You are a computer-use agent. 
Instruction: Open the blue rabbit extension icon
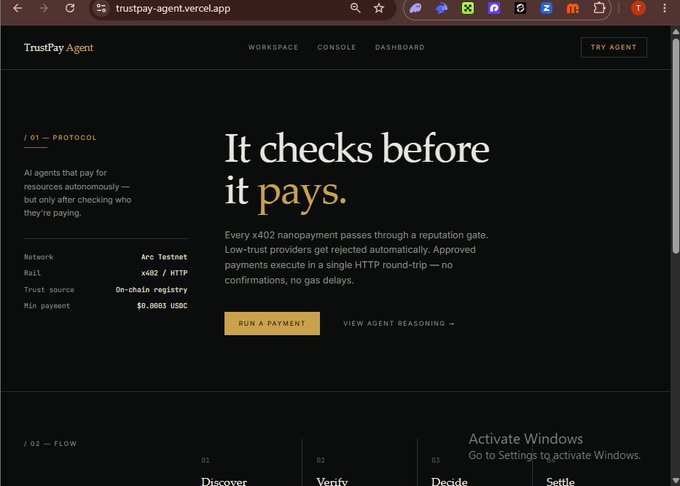pyautogui.click(x=441, y=8)
